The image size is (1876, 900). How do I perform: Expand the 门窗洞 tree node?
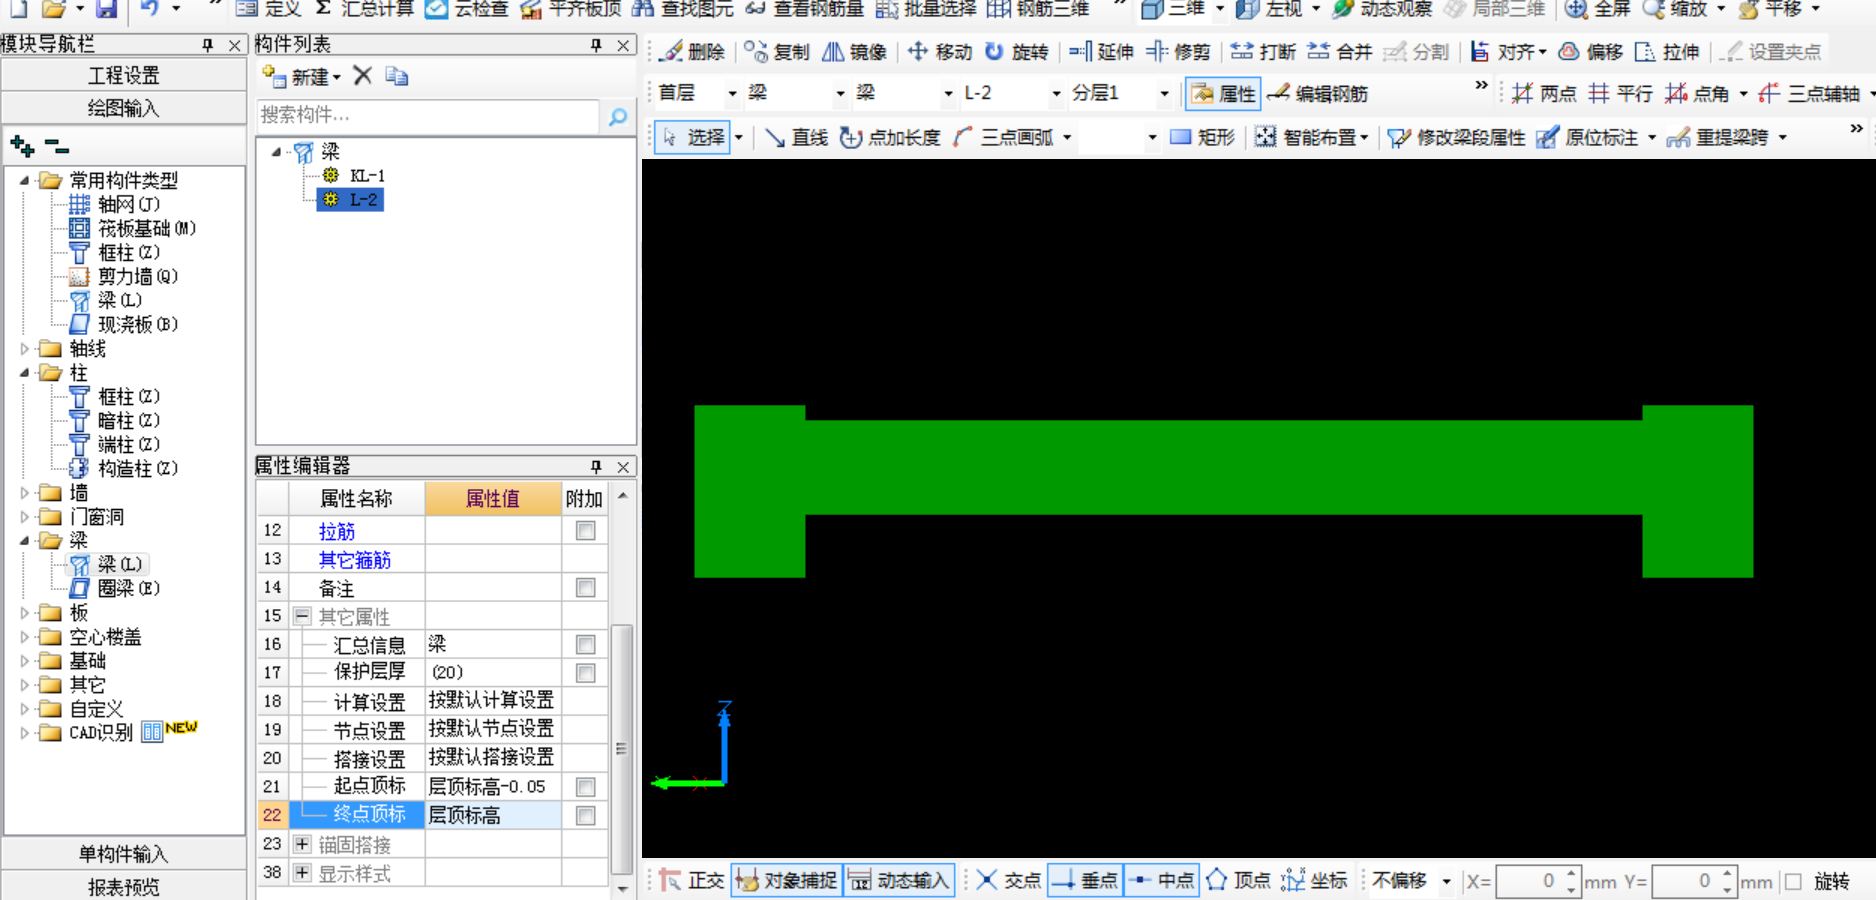25,517
